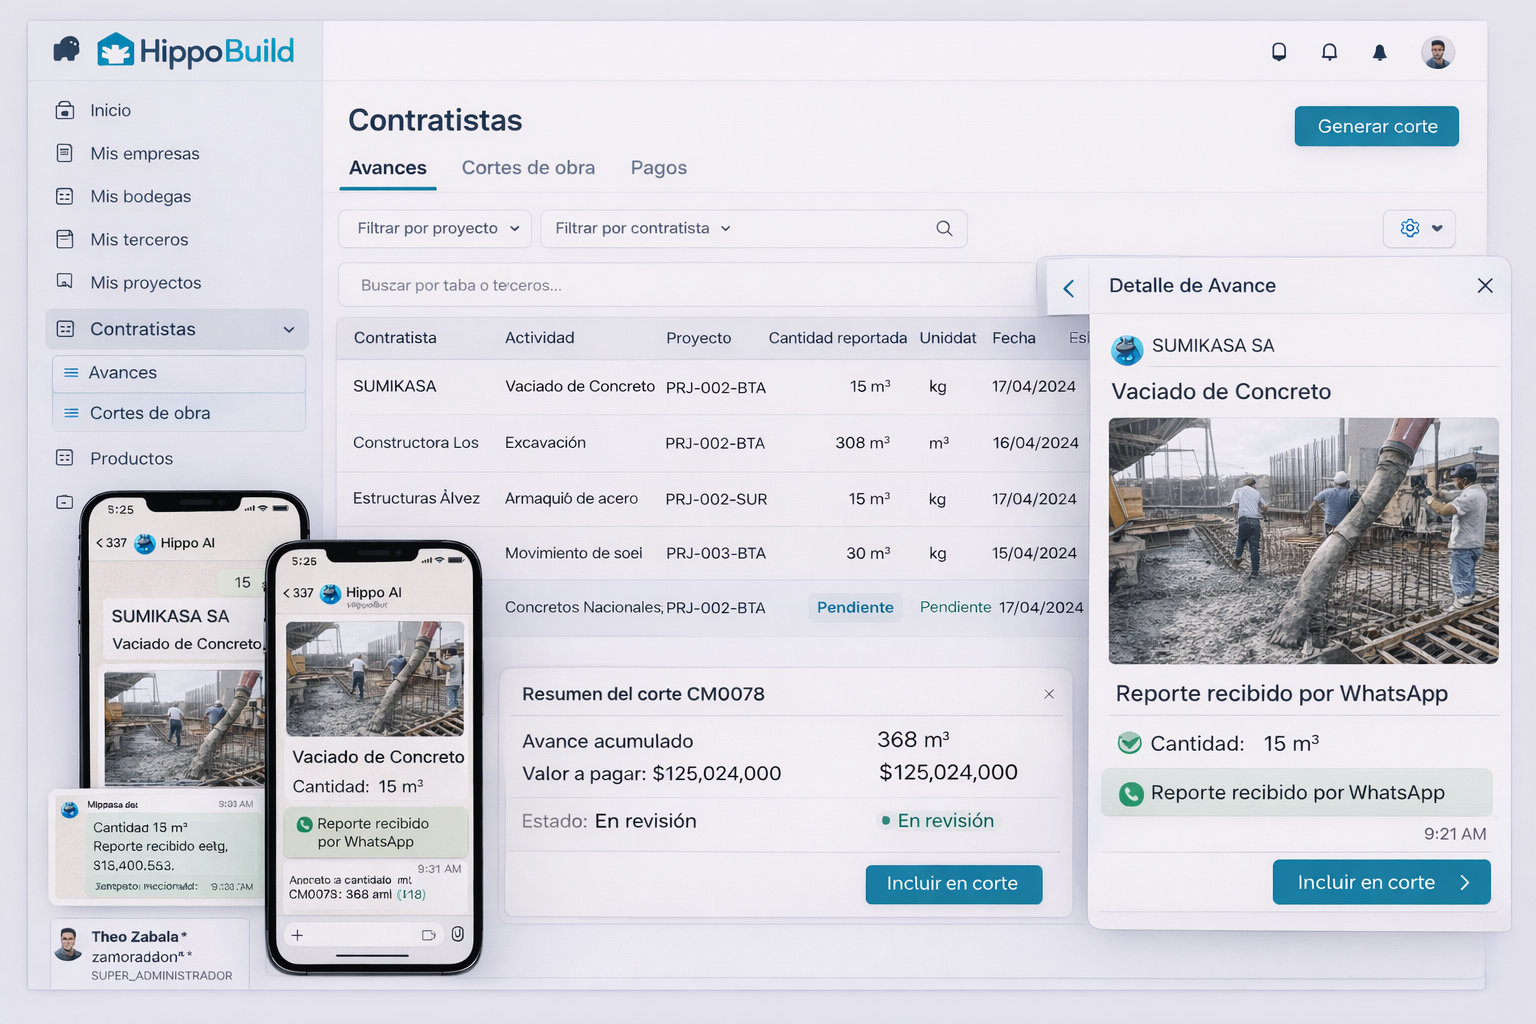
Task: Click the Generar corte button
Action: click(1376, 126)
